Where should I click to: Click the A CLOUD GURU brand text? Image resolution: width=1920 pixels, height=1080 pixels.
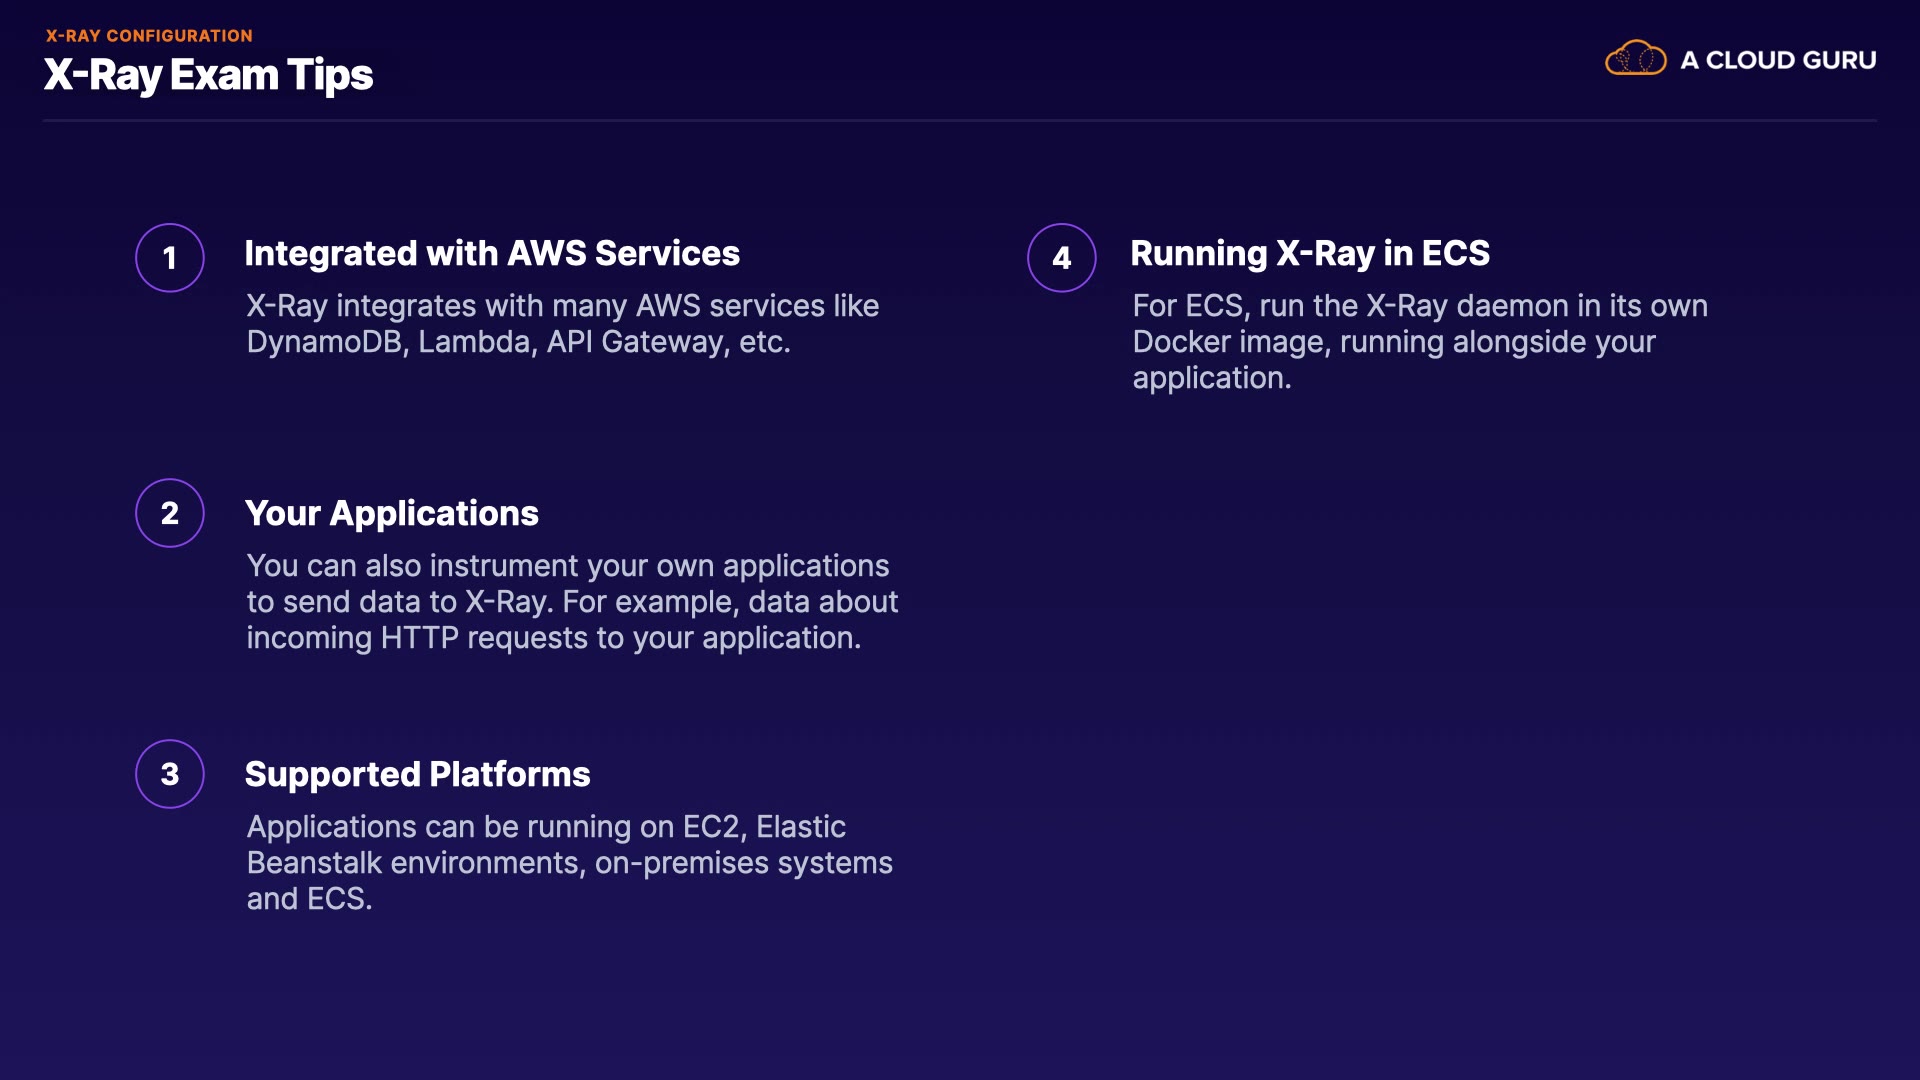tap(1777, 60)
